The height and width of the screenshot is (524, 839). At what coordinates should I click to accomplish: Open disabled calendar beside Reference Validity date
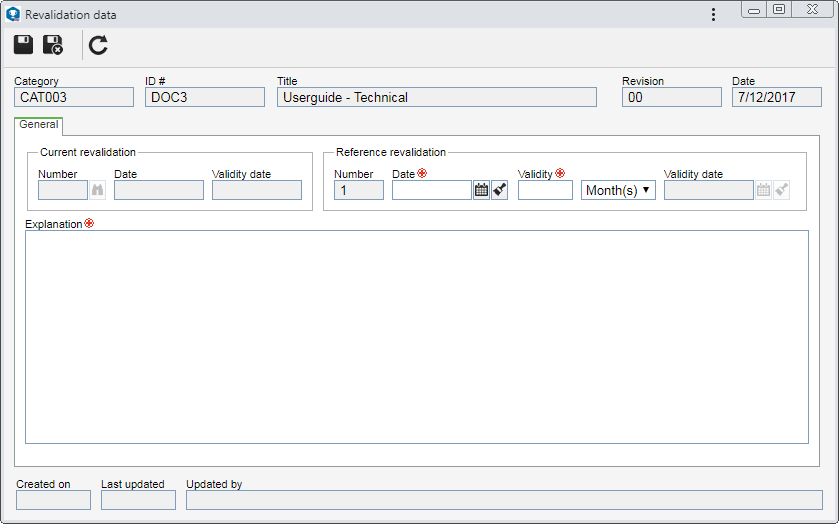click(x=763, y=190)
